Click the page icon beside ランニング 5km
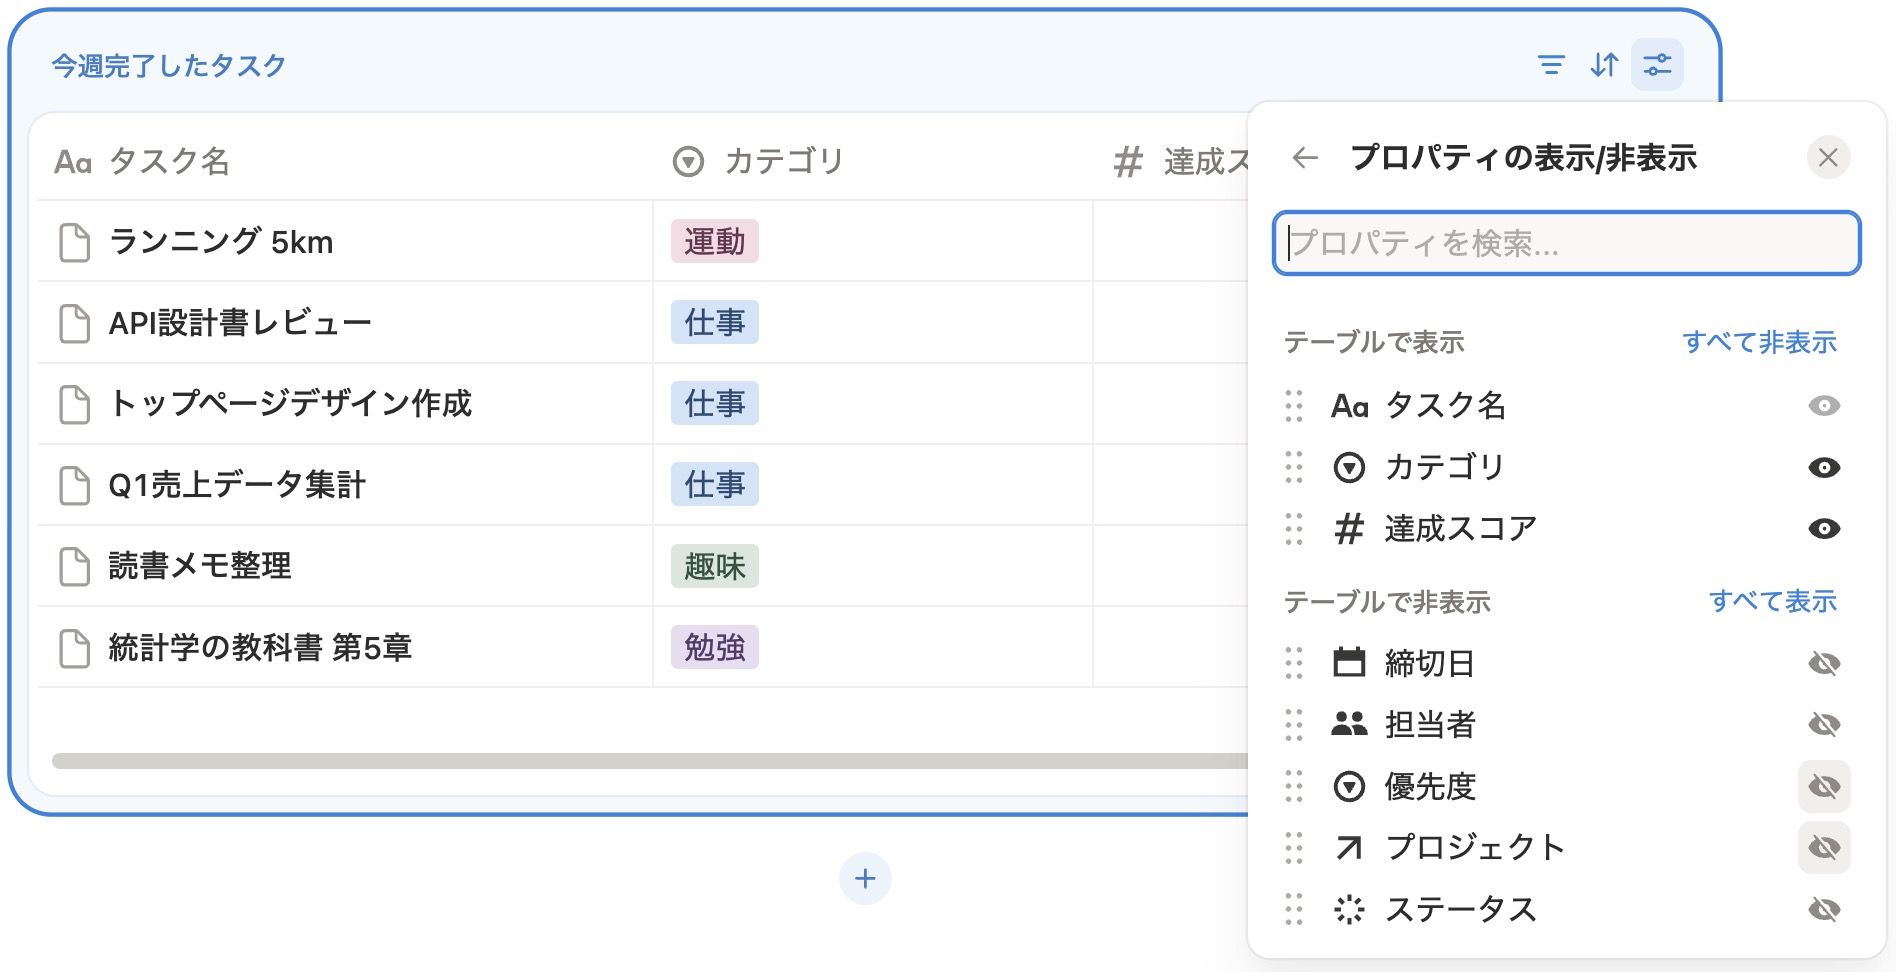 click(x=74, y=240)
